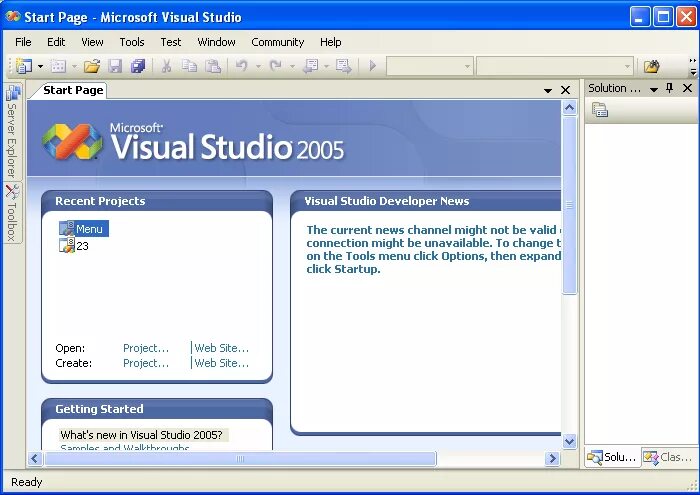Image resolution: width=700 pixels, height=495 pixels.
Task: Toggle the Solution Explorer auto-hide pin
Action: (669, 88)
